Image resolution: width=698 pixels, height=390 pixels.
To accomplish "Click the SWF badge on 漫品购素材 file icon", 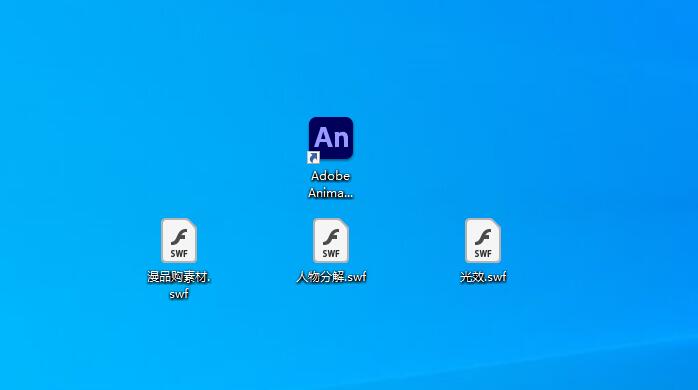I will coord(179,254).
